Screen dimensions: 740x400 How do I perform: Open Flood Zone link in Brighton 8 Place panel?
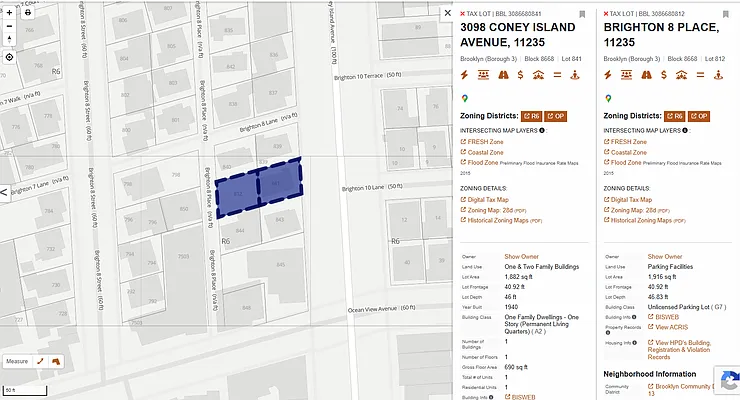point(623,162)
